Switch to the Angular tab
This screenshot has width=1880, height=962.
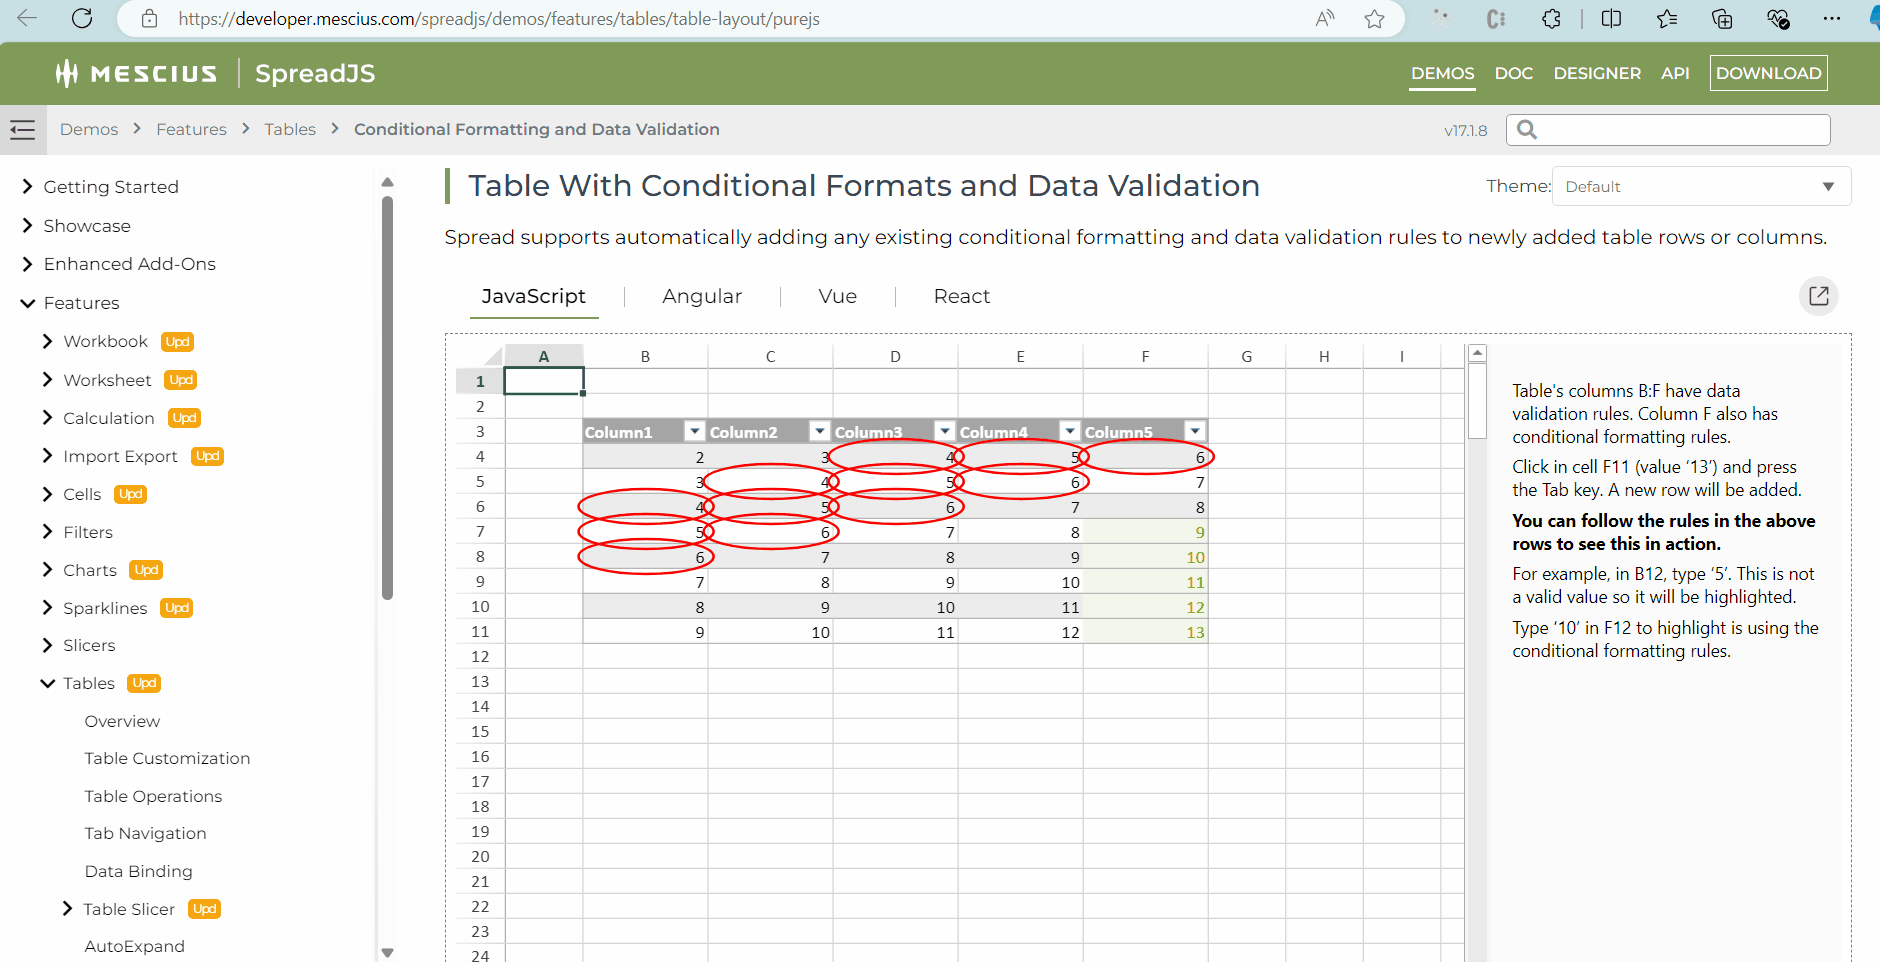pos(702,296)
